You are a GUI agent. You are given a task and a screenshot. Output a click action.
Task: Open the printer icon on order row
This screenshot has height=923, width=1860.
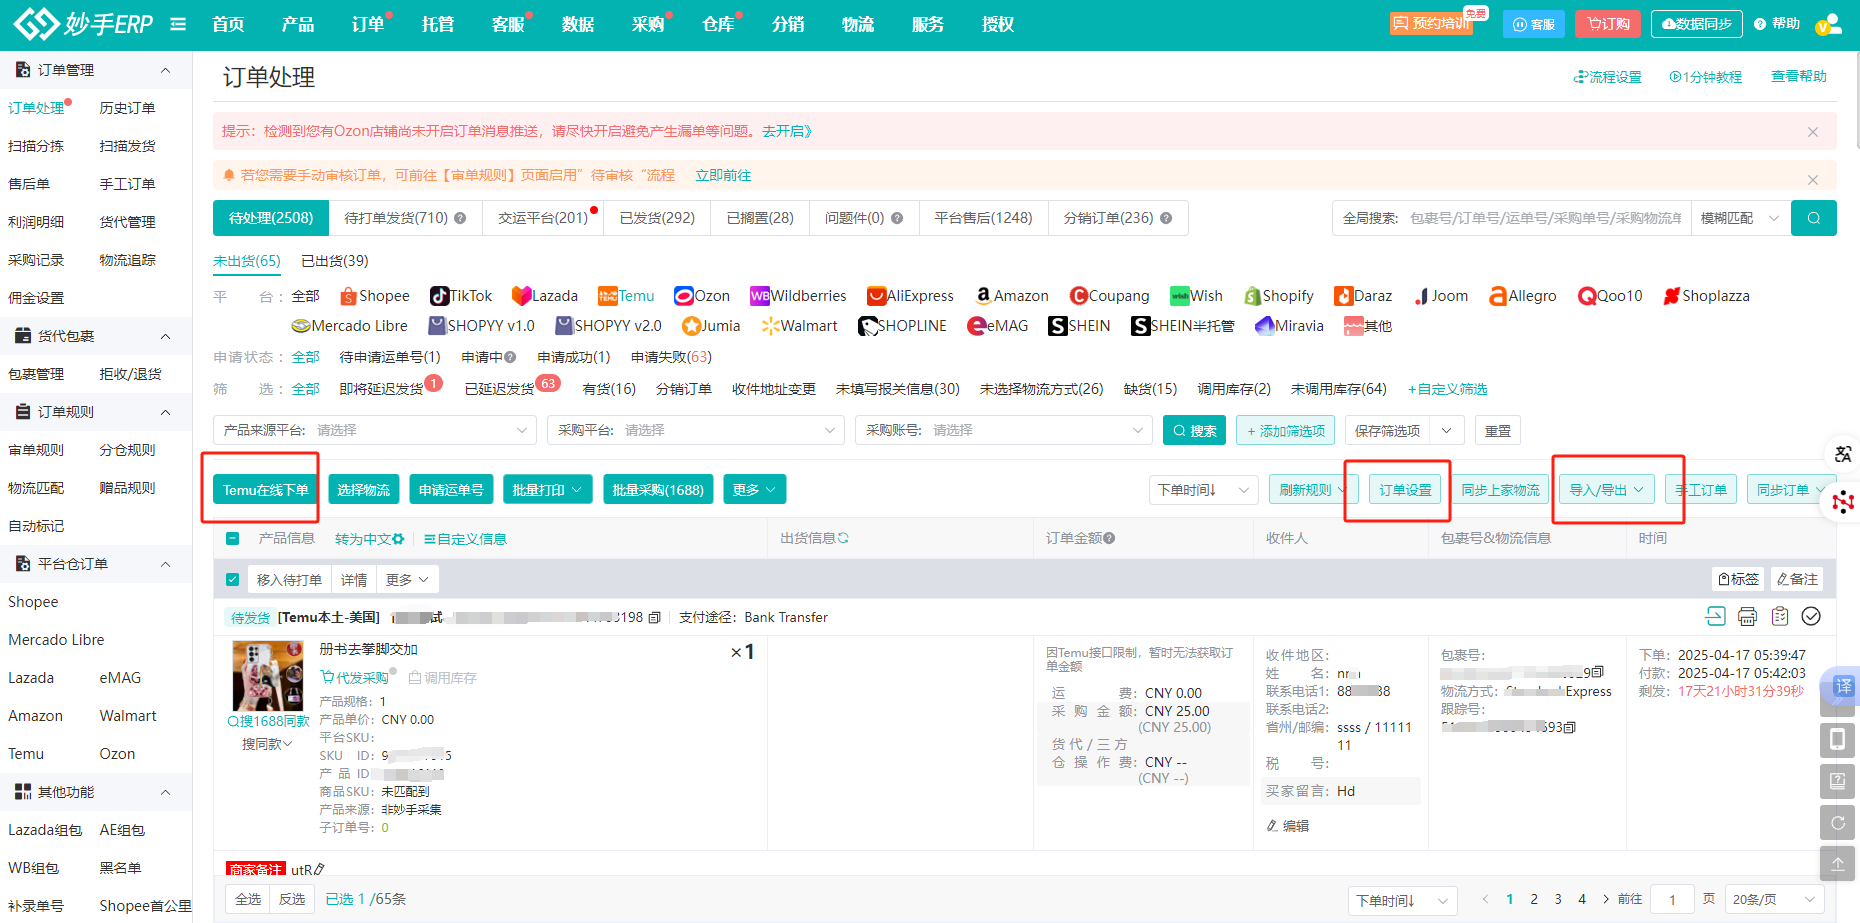click(1747, 617)
